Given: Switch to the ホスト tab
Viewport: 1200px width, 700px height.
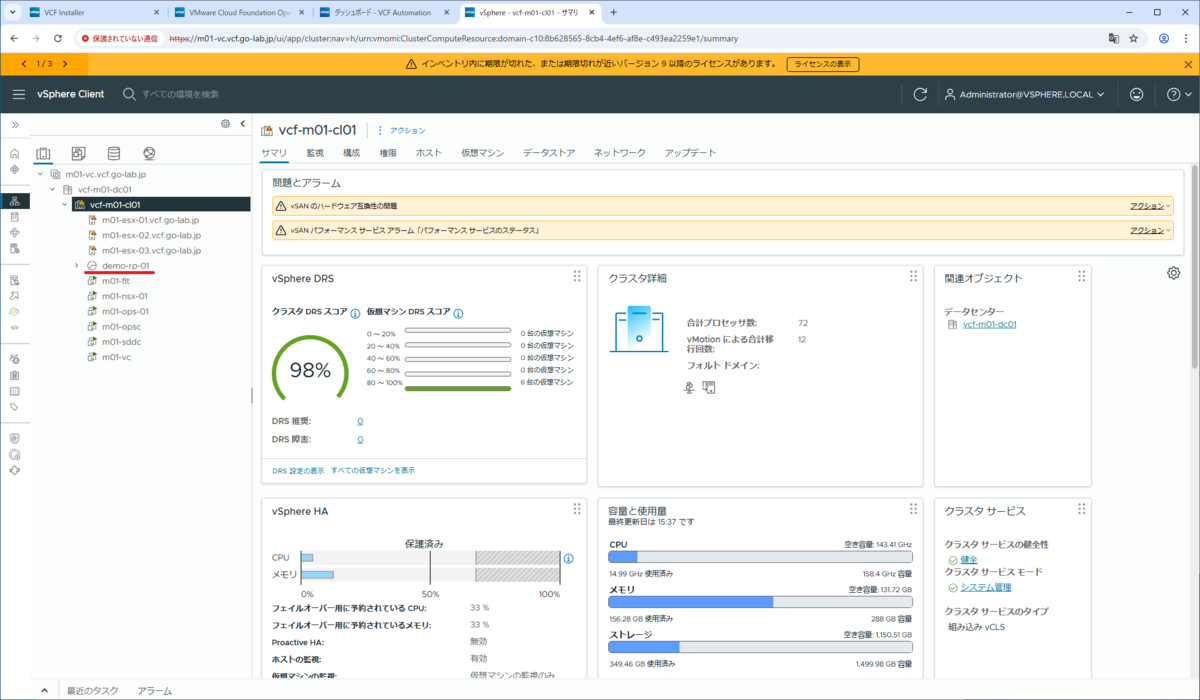Looking at the screenshot, I should click(x=428, y=153).
